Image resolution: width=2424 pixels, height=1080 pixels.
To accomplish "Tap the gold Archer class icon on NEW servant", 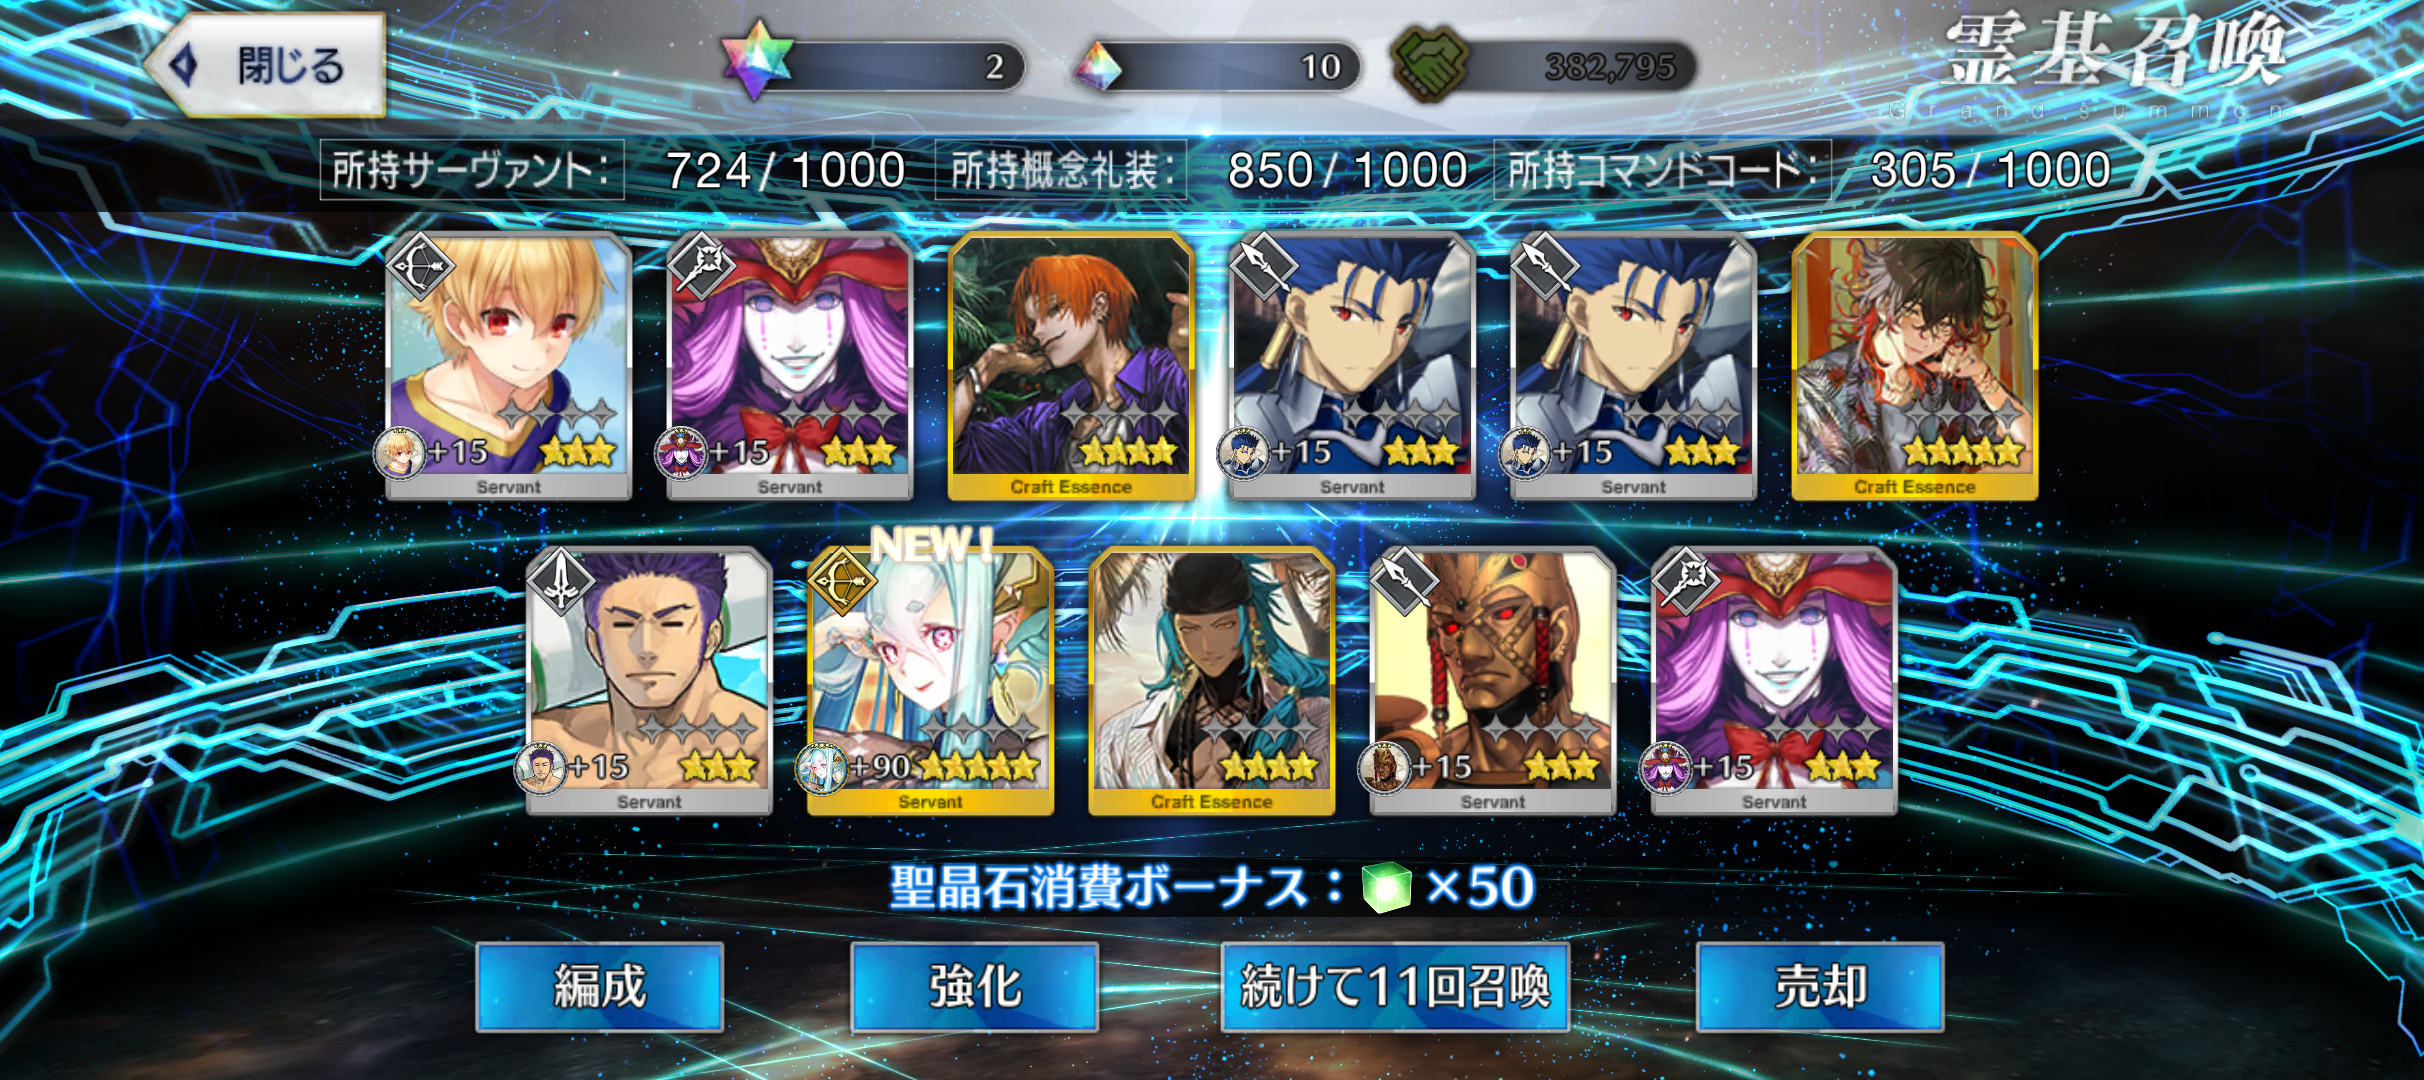I will pyautogui.click(x=842, y=581).
